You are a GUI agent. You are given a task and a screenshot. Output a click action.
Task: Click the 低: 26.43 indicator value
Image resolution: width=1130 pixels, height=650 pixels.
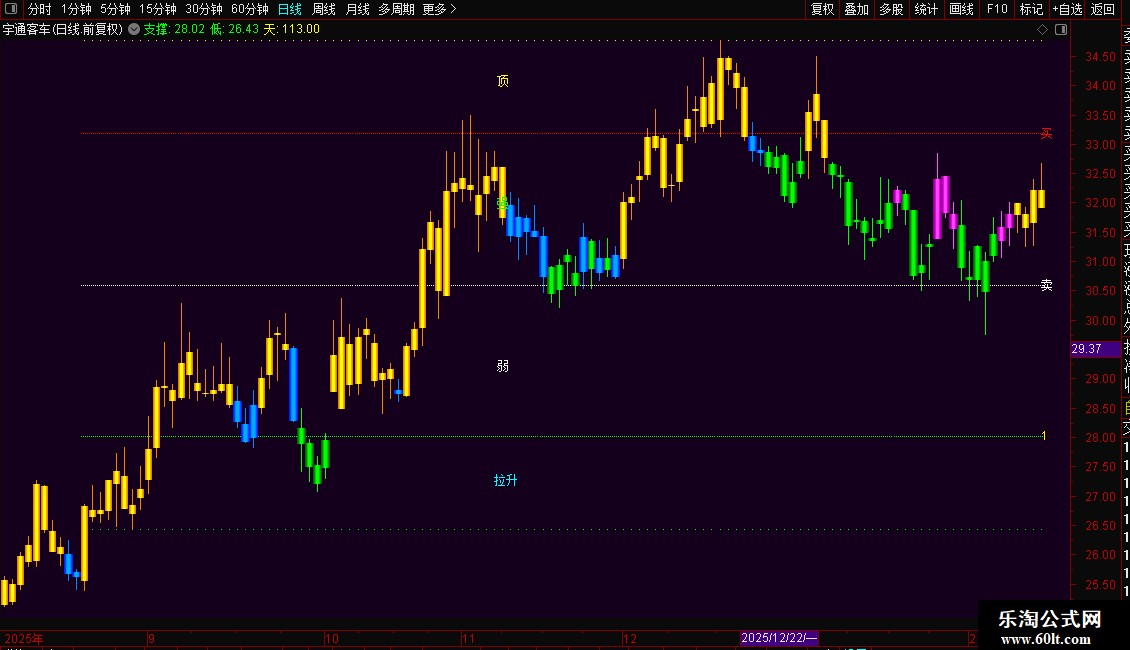coord(234,30)
